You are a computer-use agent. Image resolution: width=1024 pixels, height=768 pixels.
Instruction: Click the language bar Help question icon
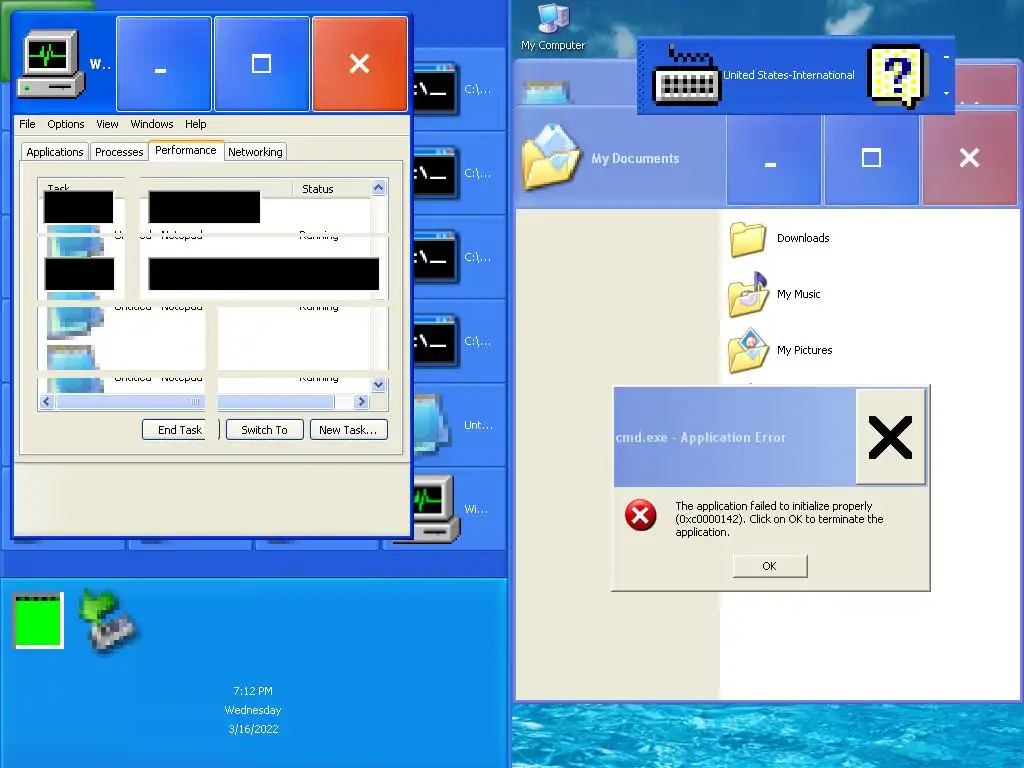pyautogui.click(x=897, y=76)
